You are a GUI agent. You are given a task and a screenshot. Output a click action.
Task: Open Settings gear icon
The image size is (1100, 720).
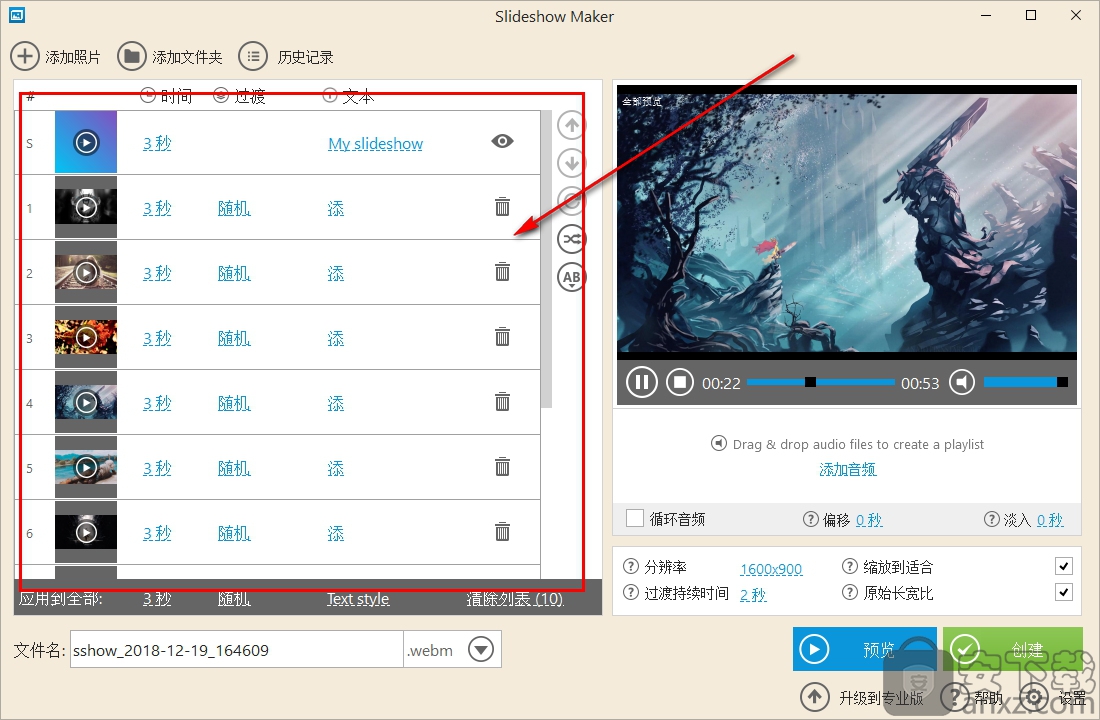click(x=1033, y=698)
